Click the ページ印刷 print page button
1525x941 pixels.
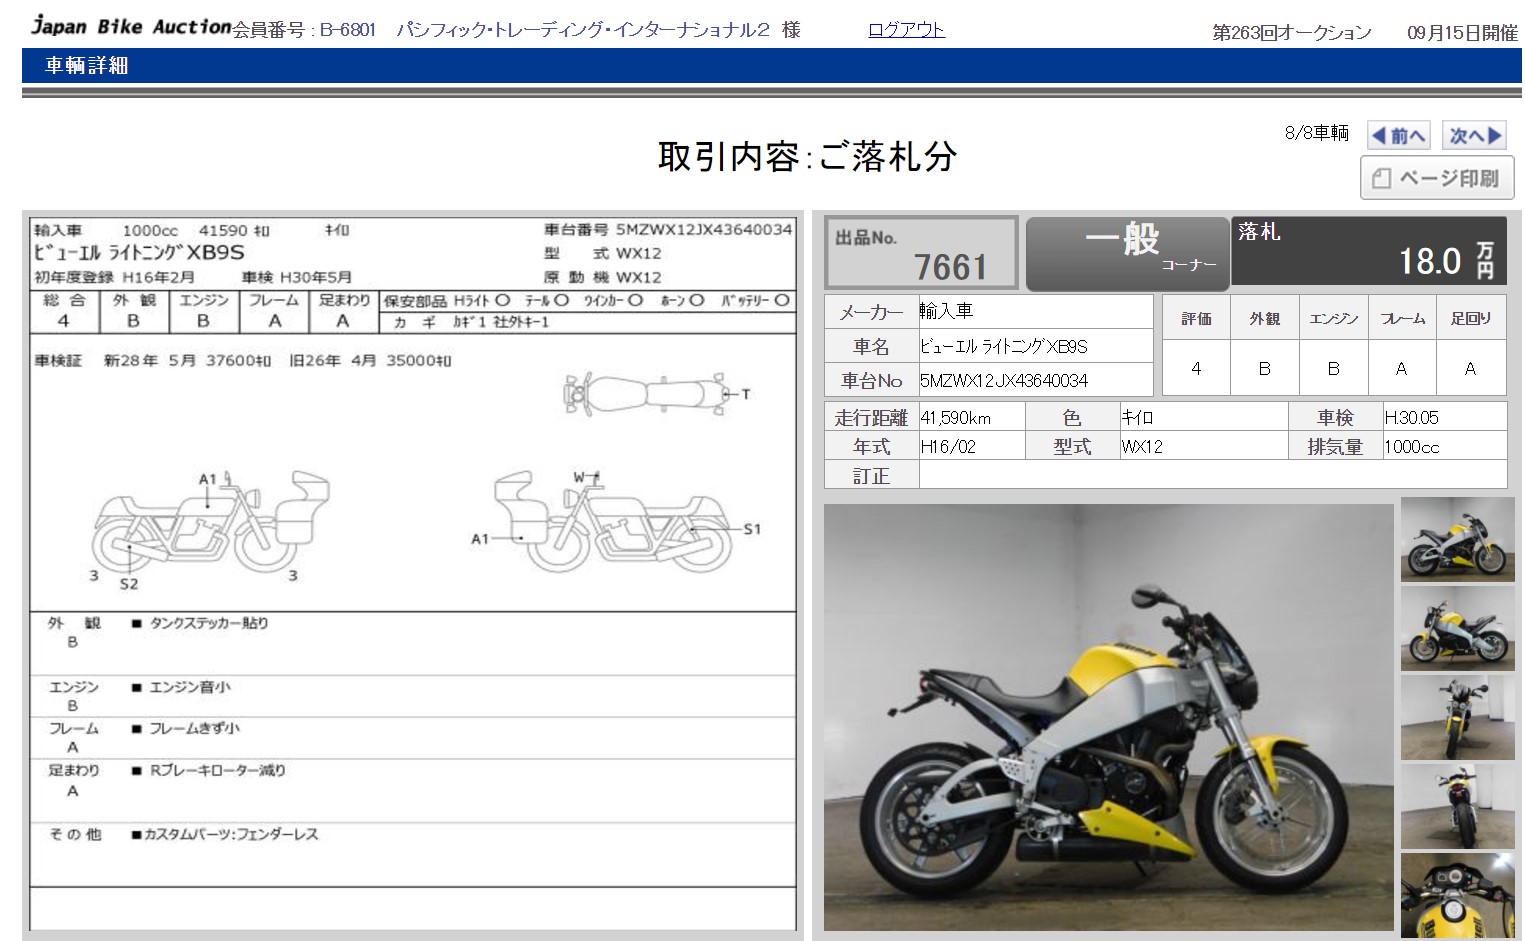[x=1437, y=178]
